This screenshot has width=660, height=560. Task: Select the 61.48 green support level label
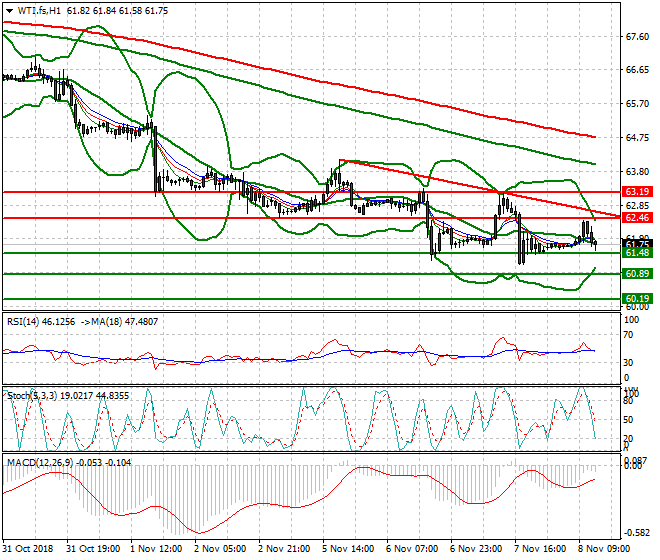637,253
